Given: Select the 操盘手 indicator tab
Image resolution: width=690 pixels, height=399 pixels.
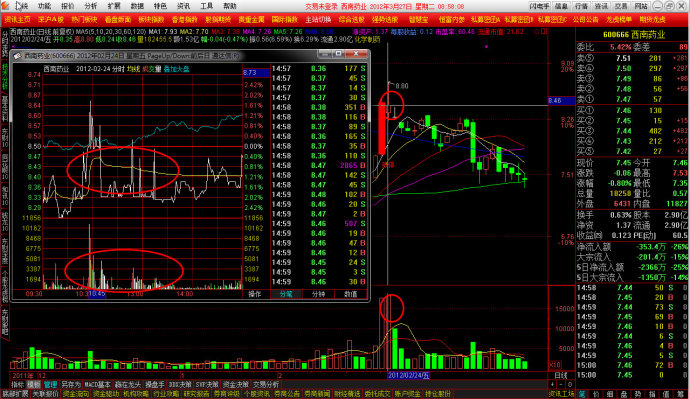Looking at the screenshot, I should point(155,384).
